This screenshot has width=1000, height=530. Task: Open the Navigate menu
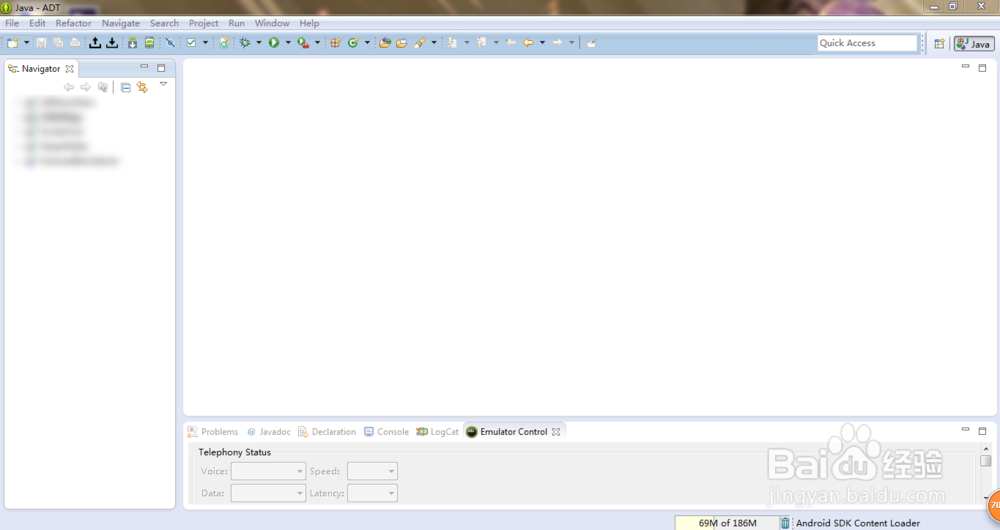pyautogui.click(x=121, y=23)
